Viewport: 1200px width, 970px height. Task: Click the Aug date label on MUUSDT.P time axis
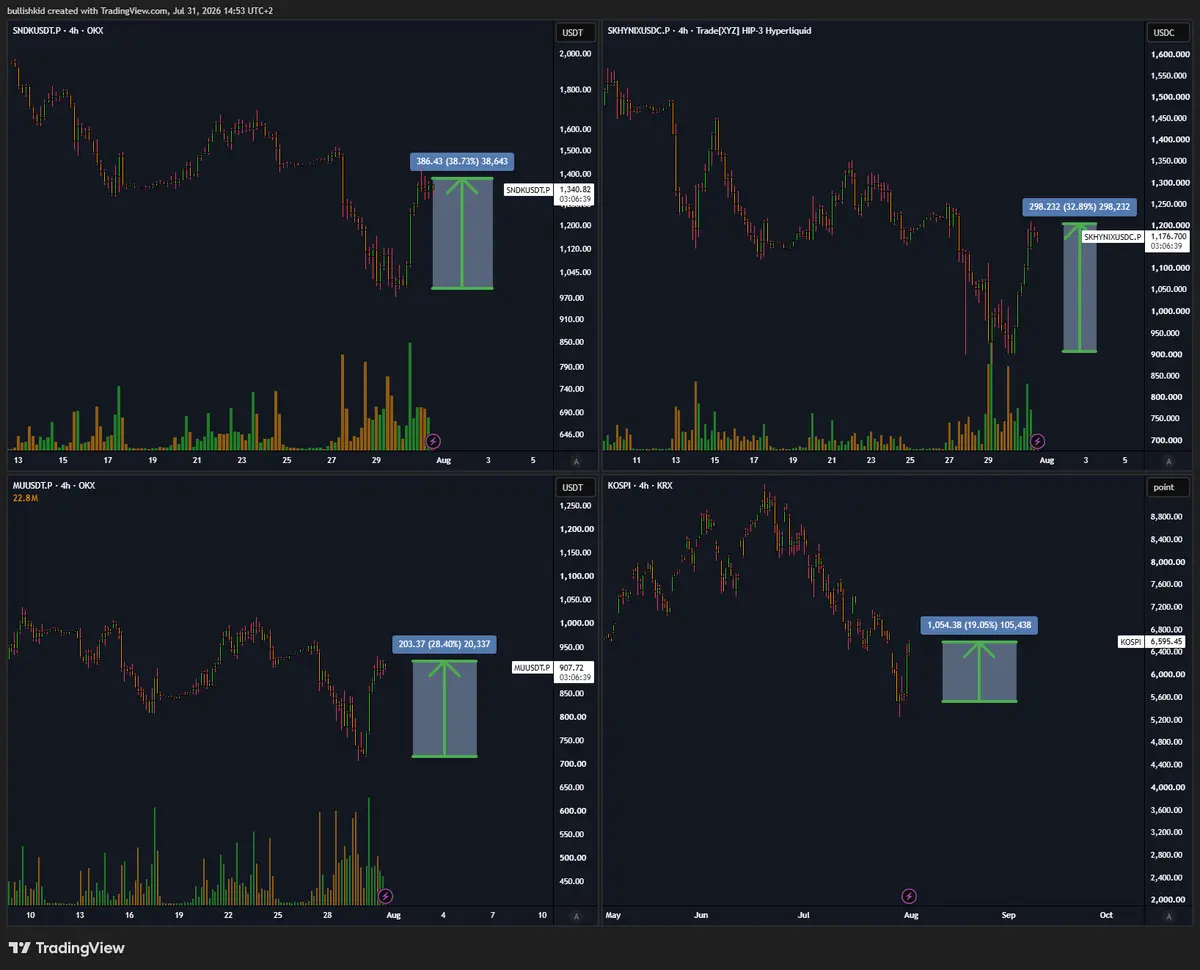[393, 915]
